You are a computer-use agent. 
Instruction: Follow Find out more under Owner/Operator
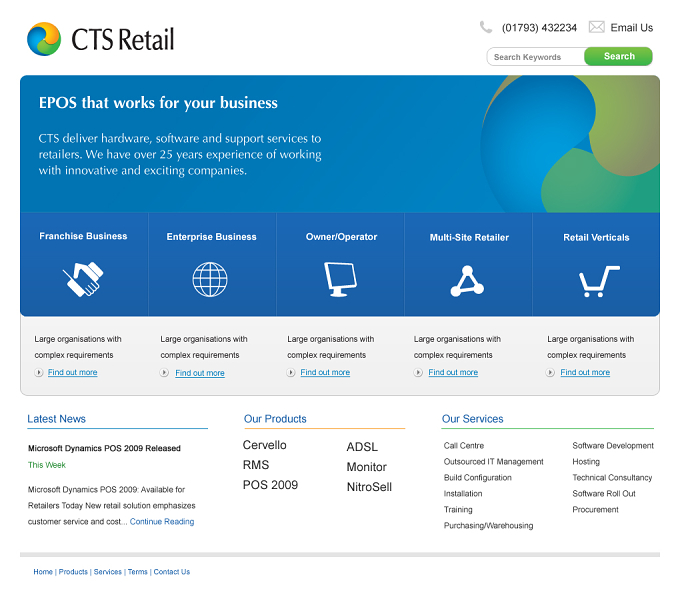click(x=325, y=372)
